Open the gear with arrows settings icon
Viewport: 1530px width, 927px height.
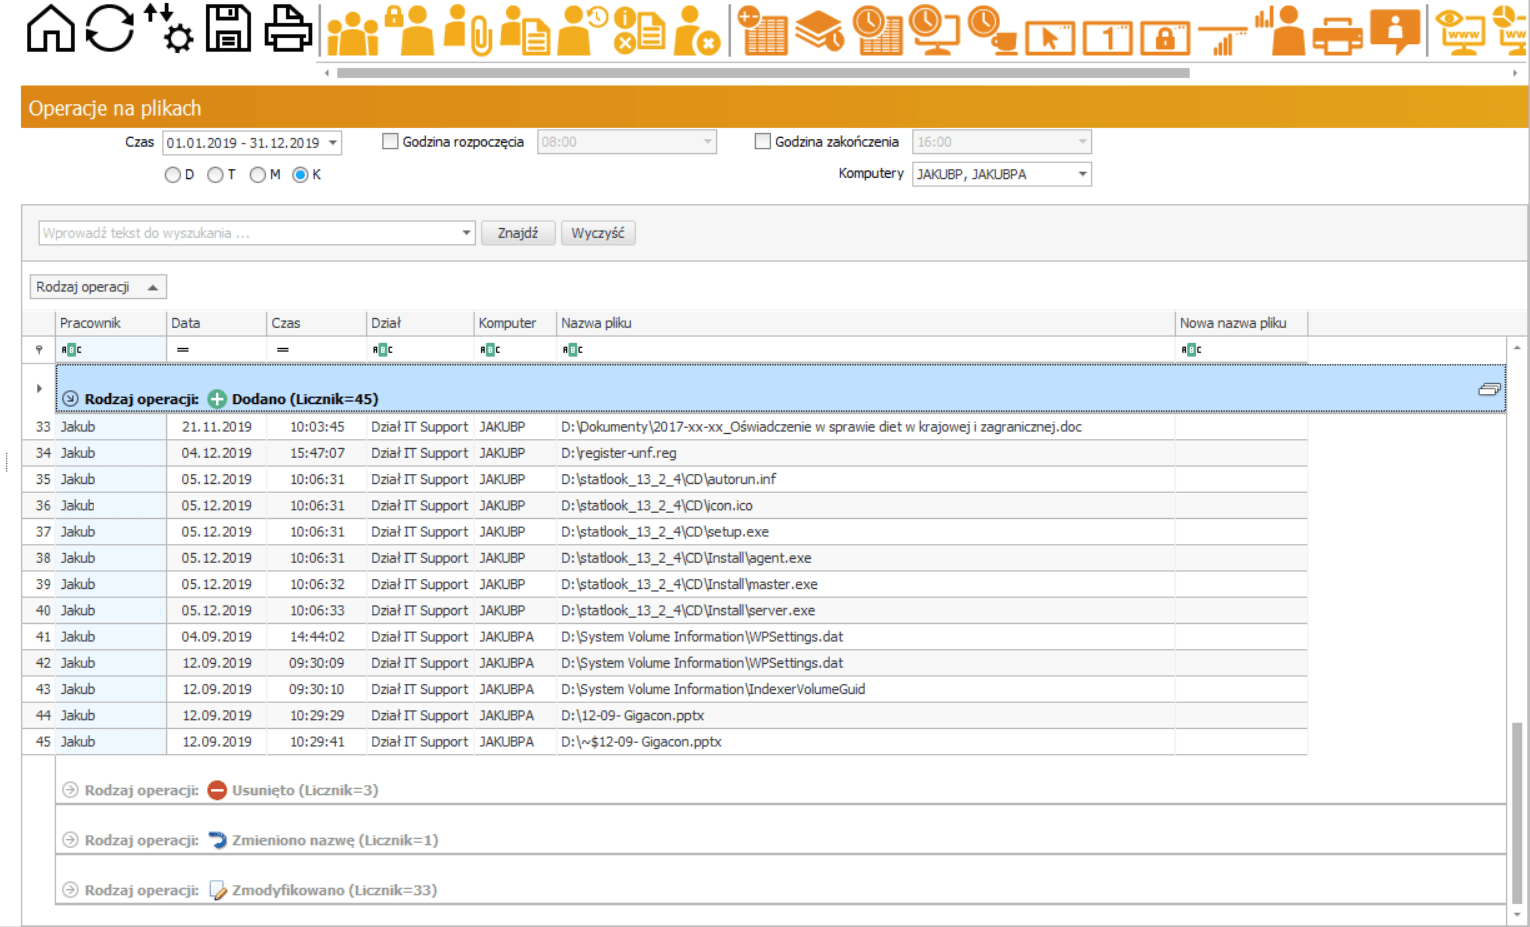coord(168,28)
